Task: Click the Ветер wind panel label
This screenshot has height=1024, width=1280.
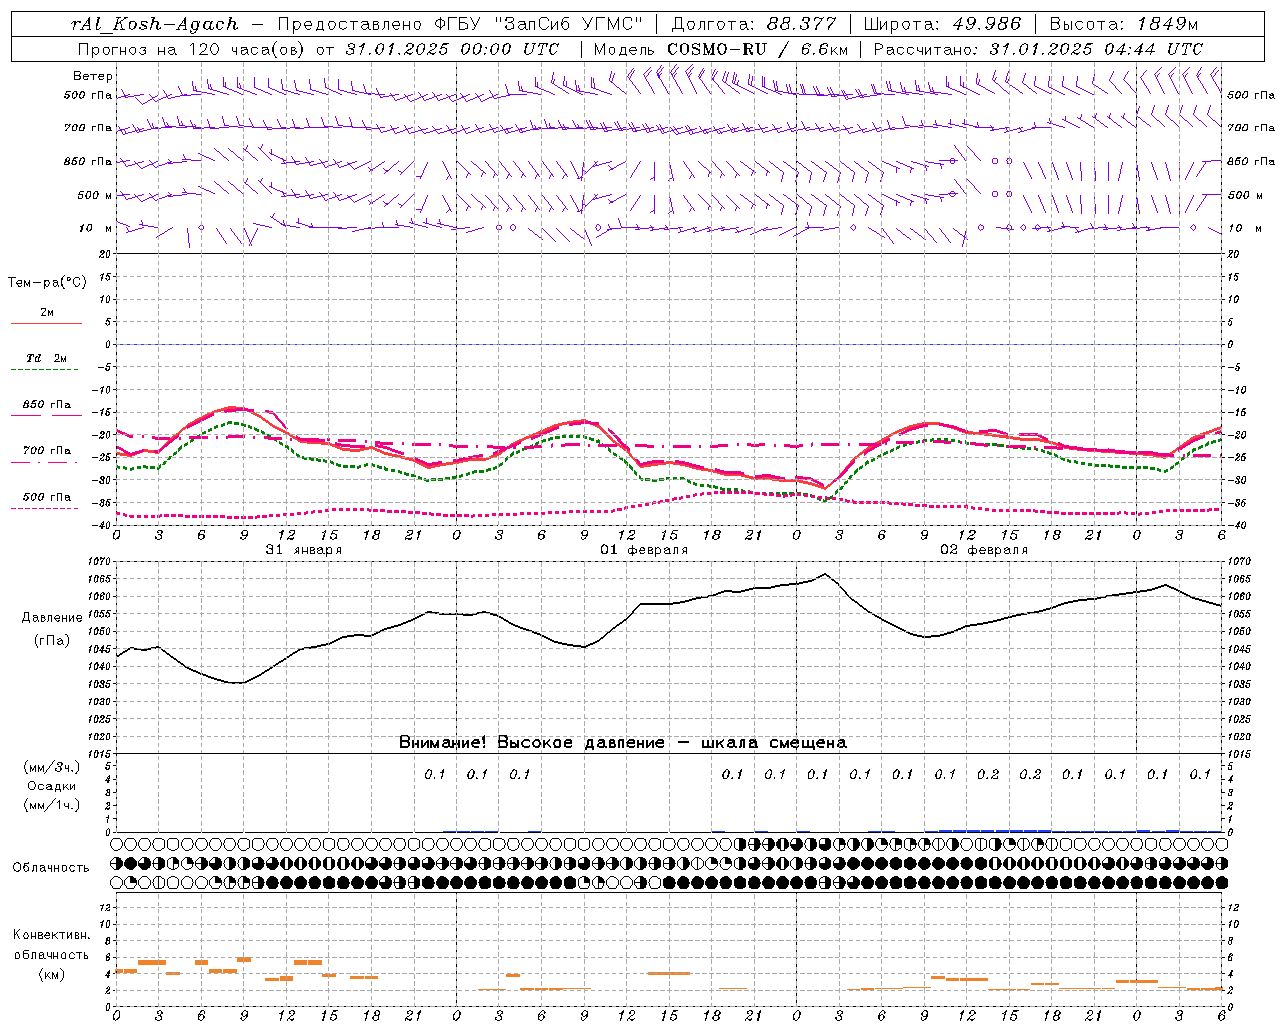Action: tap(93, 76)
